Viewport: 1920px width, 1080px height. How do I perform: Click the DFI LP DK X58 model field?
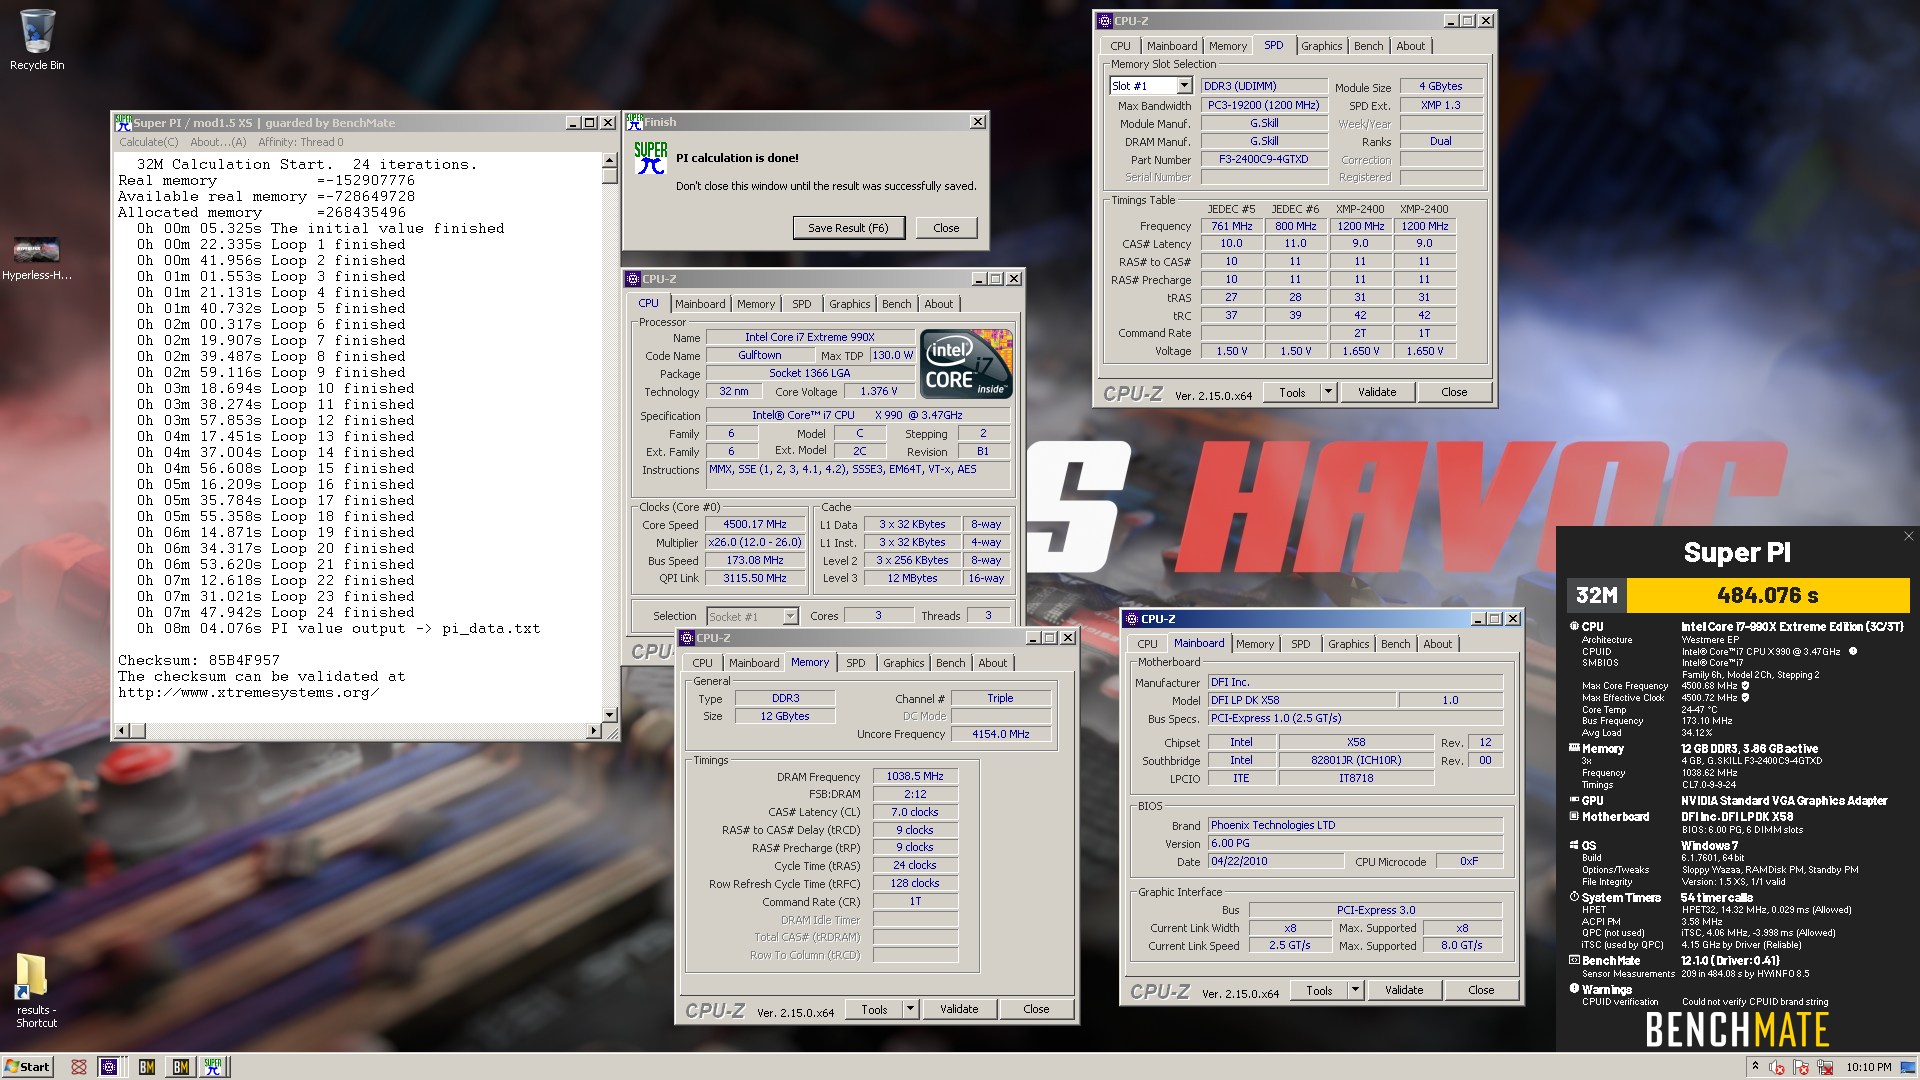pos(1301,700)
